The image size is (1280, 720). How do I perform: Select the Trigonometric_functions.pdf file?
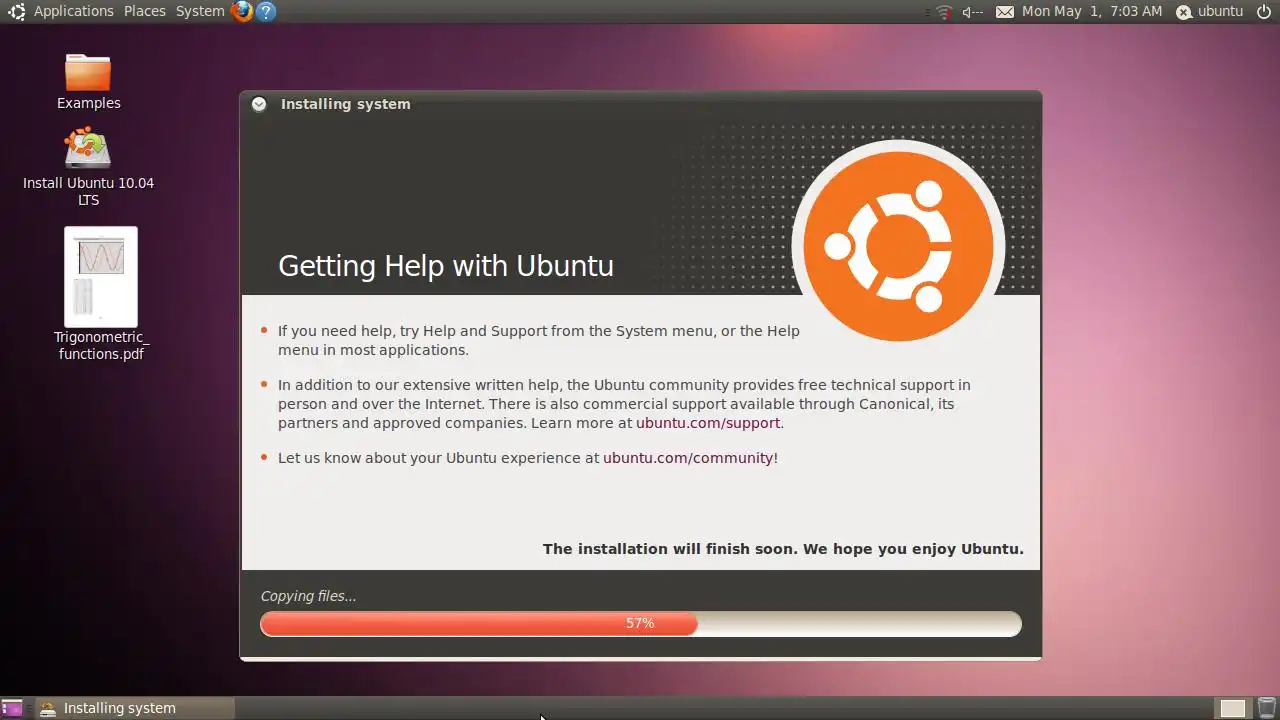[101, 294]
